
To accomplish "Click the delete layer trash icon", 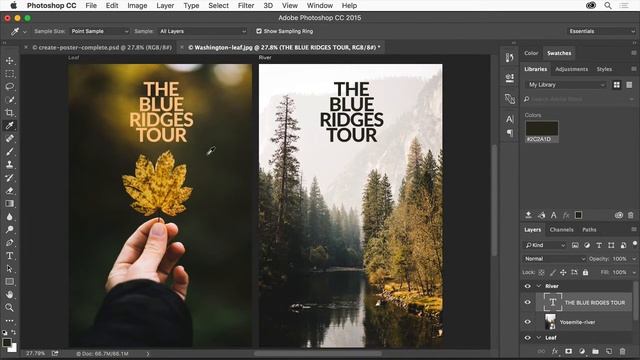I will tap(622, 351).
